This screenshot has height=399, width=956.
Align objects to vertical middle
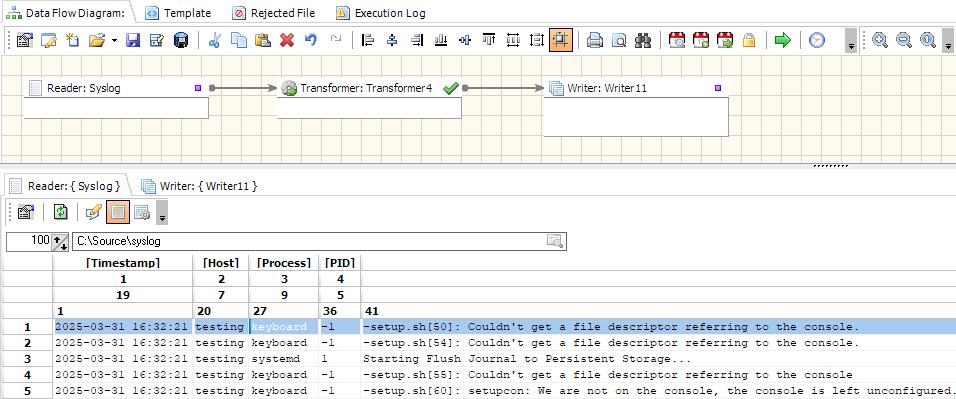(465, 40)
